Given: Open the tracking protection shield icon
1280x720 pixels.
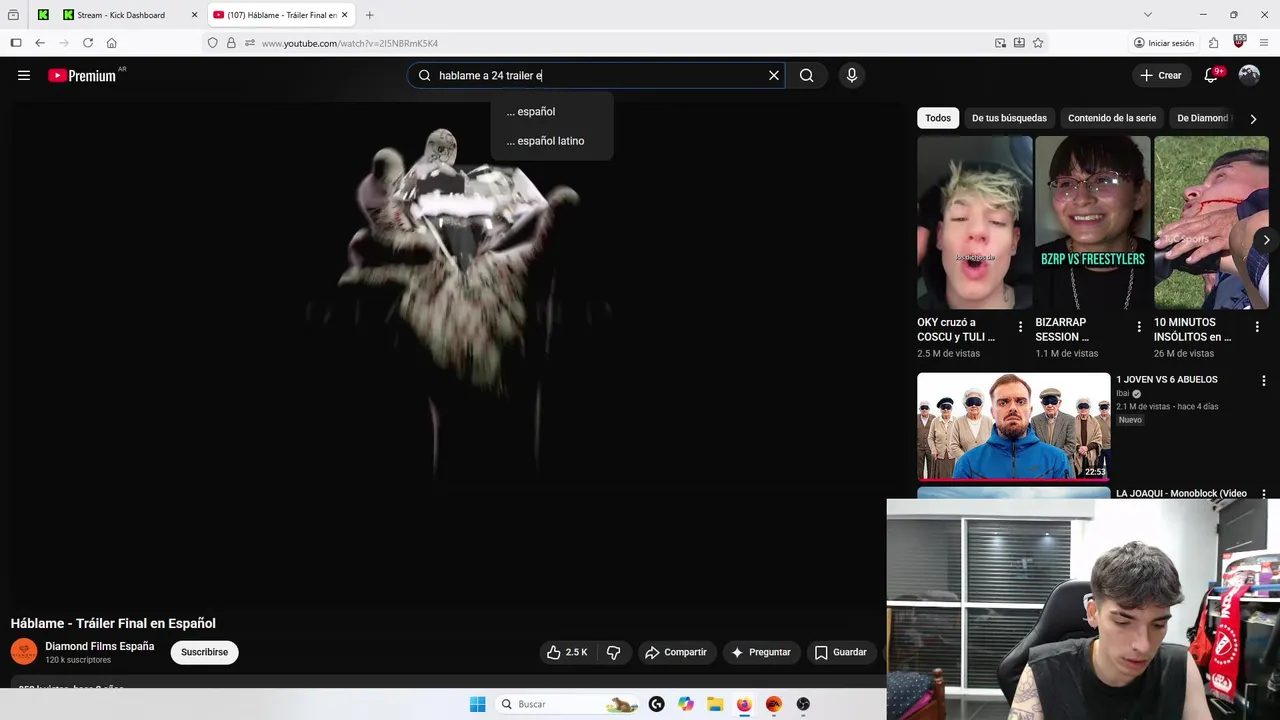Looking at the screenshot, I should tap(212, 43).
